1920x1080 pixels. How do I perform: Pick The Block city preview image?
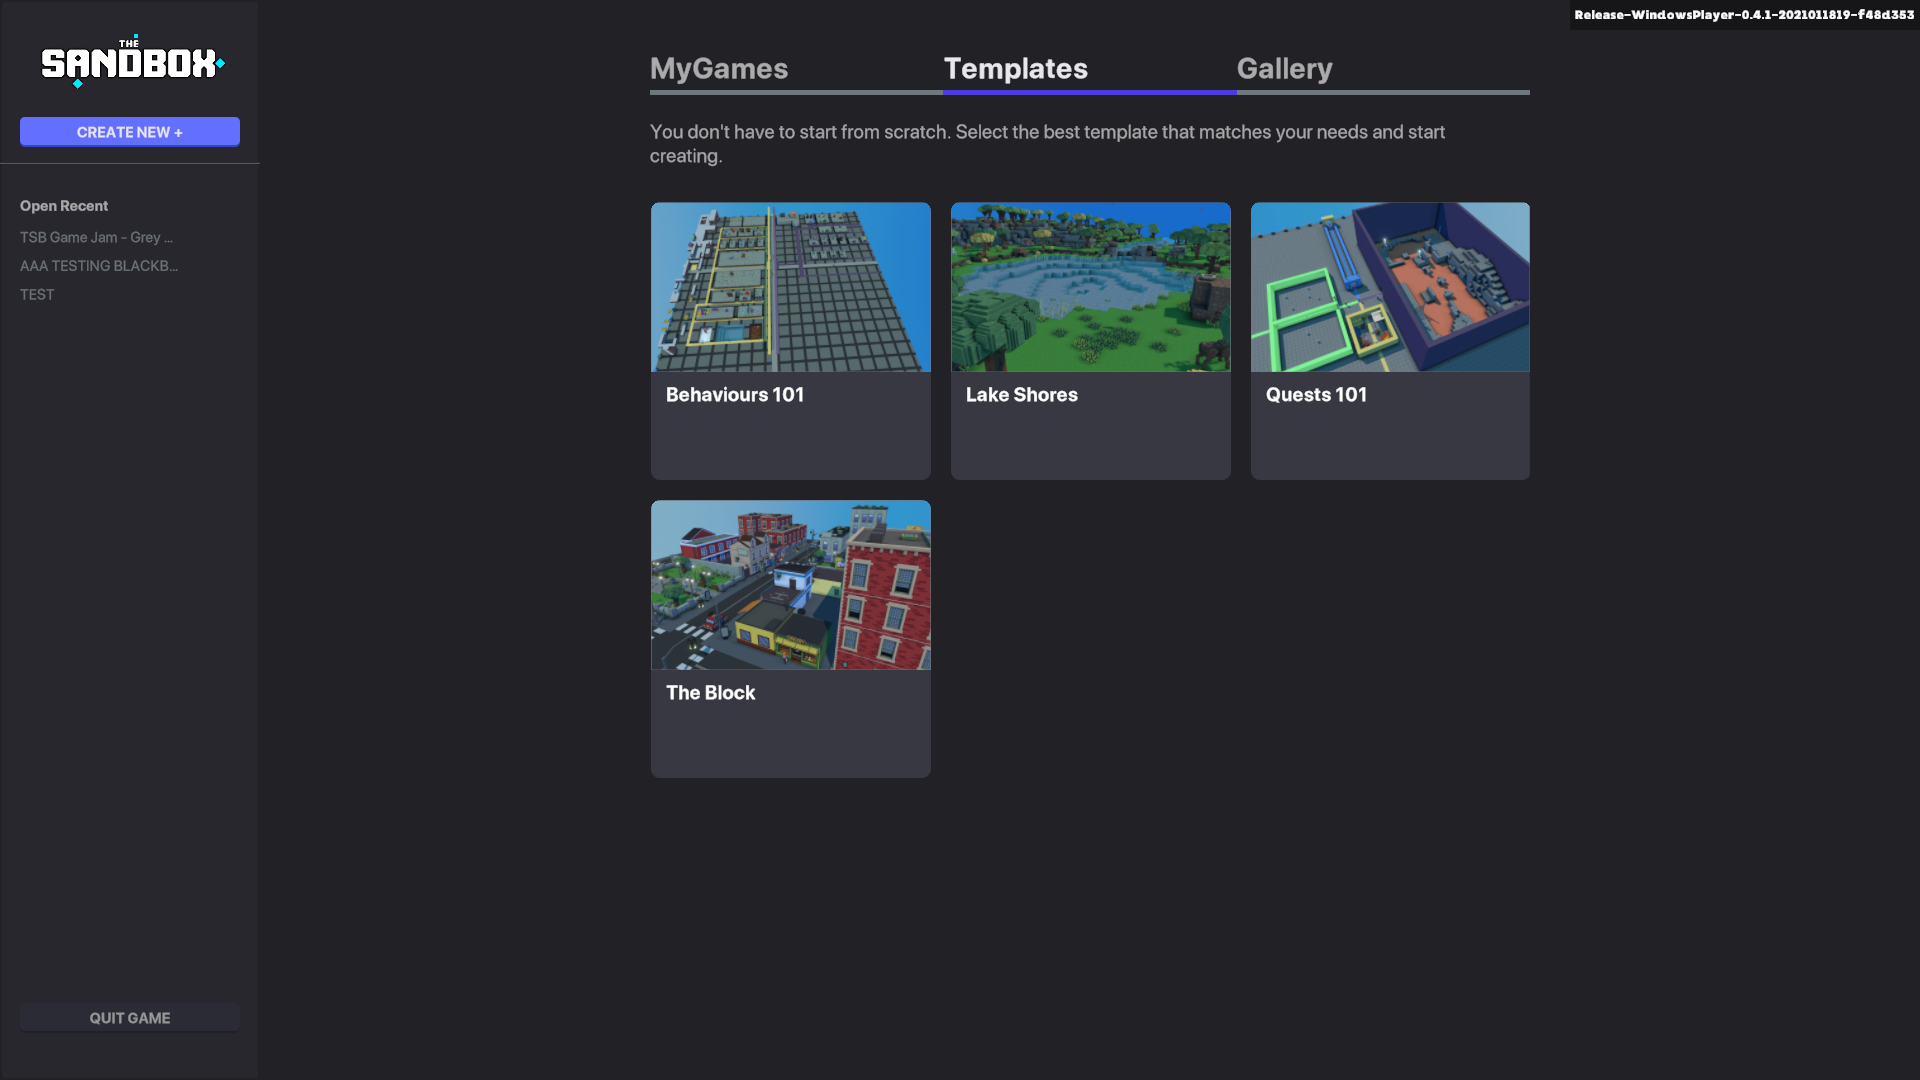coord(790,585)
